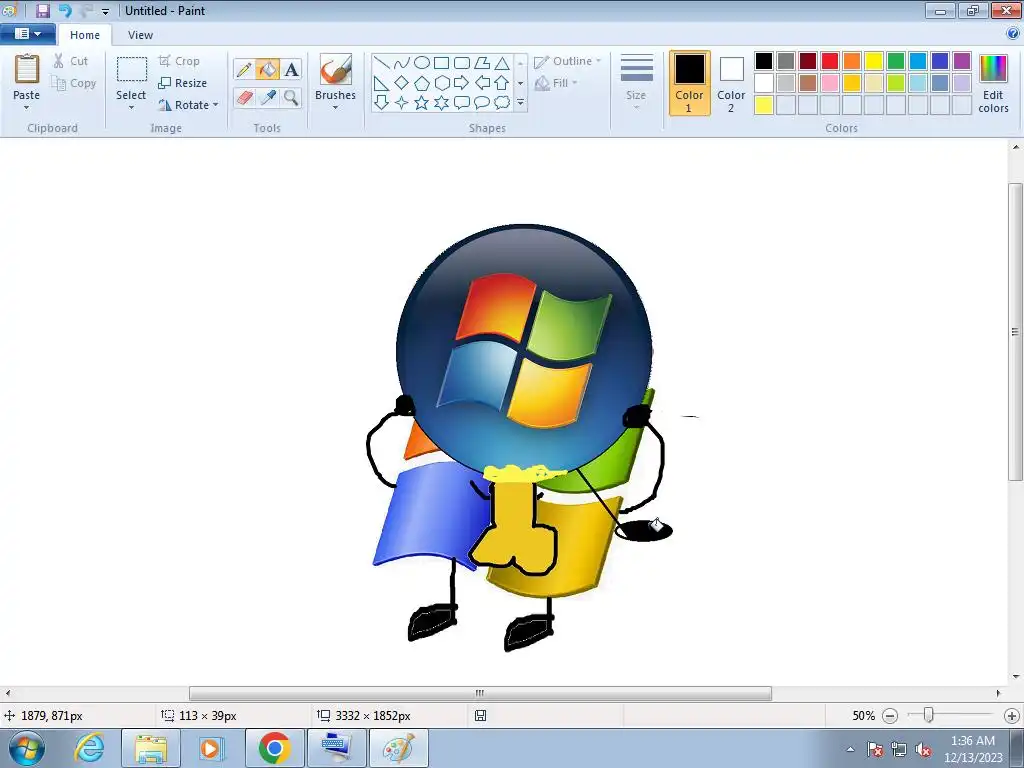Pick the custom yellow swatch in bottom row
Screen dimensions: 1024x768
click(764, 105)
